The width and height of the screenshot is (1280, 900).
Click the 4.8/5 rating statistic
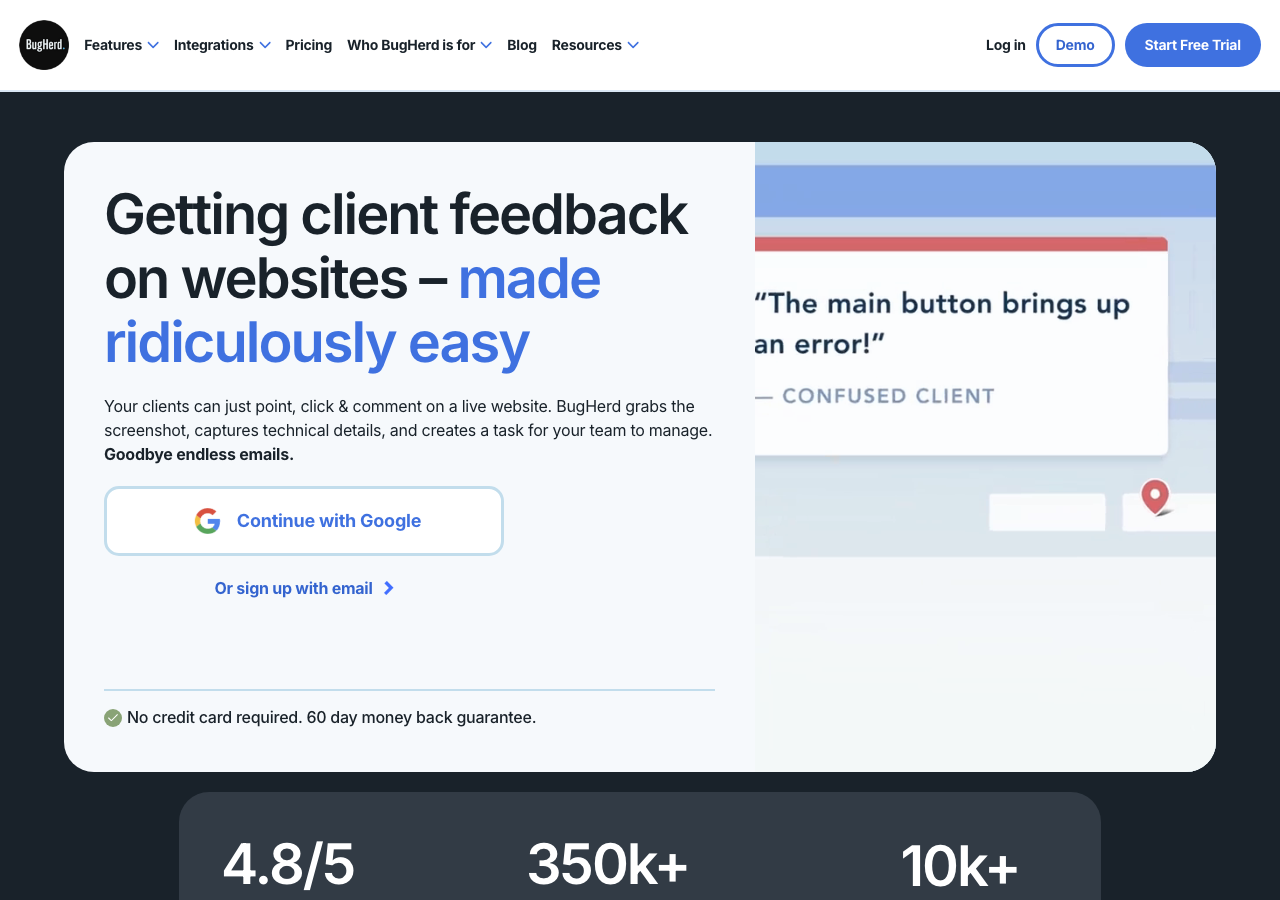pyautogui.click(x=289, y=864)
